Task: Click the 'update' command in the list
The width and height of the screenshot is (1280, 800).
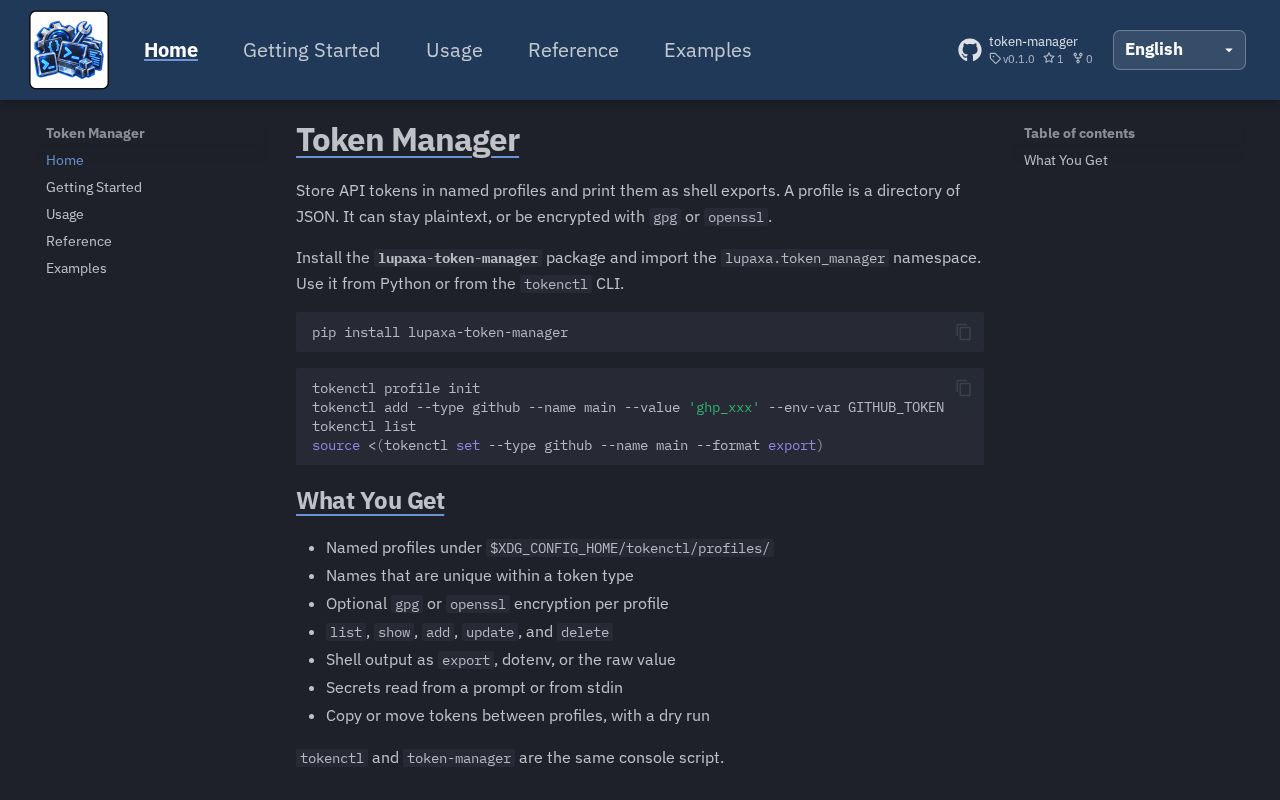Action: [x=490, y=632]
